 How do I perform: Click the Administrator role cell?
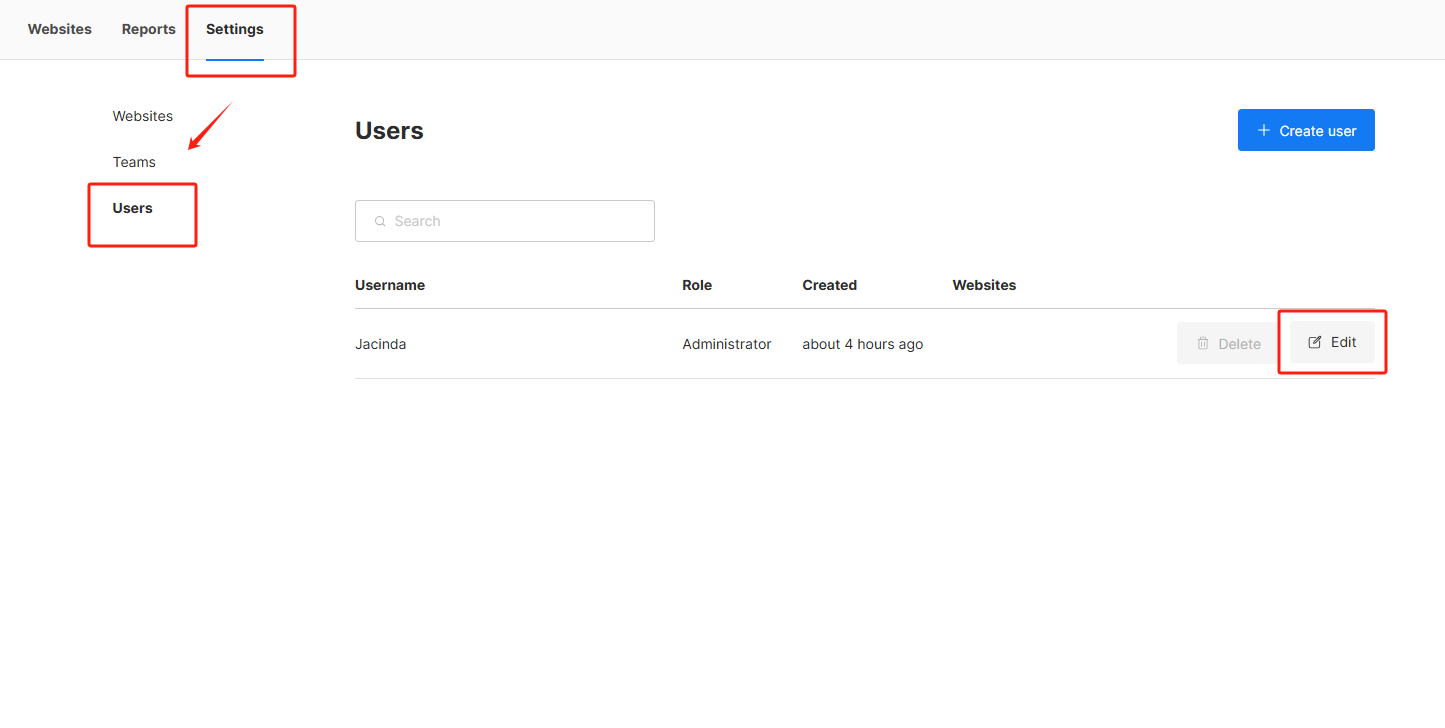(727, 344)
